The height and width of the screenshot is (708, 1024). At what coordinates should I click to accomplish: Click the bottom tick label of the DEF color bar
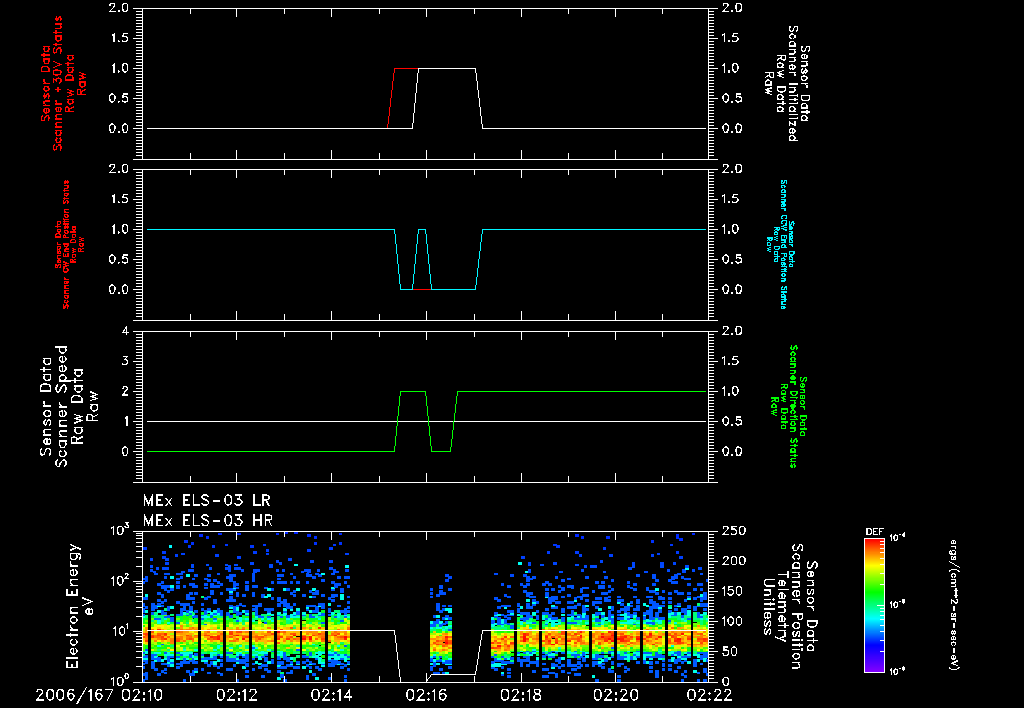[898, 671]
